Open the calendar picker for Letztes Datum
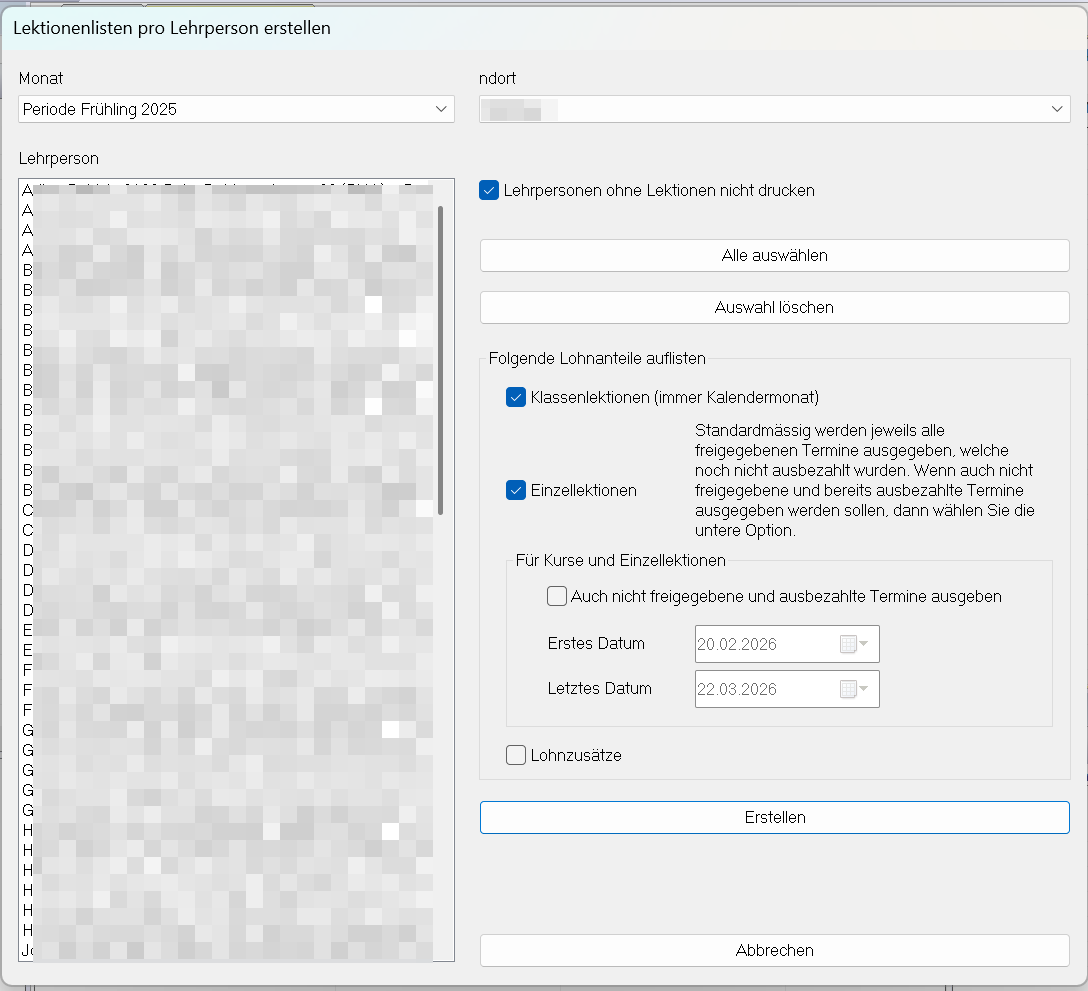The width and height of the screenshot is (1088, 991). tap(854, 689)
